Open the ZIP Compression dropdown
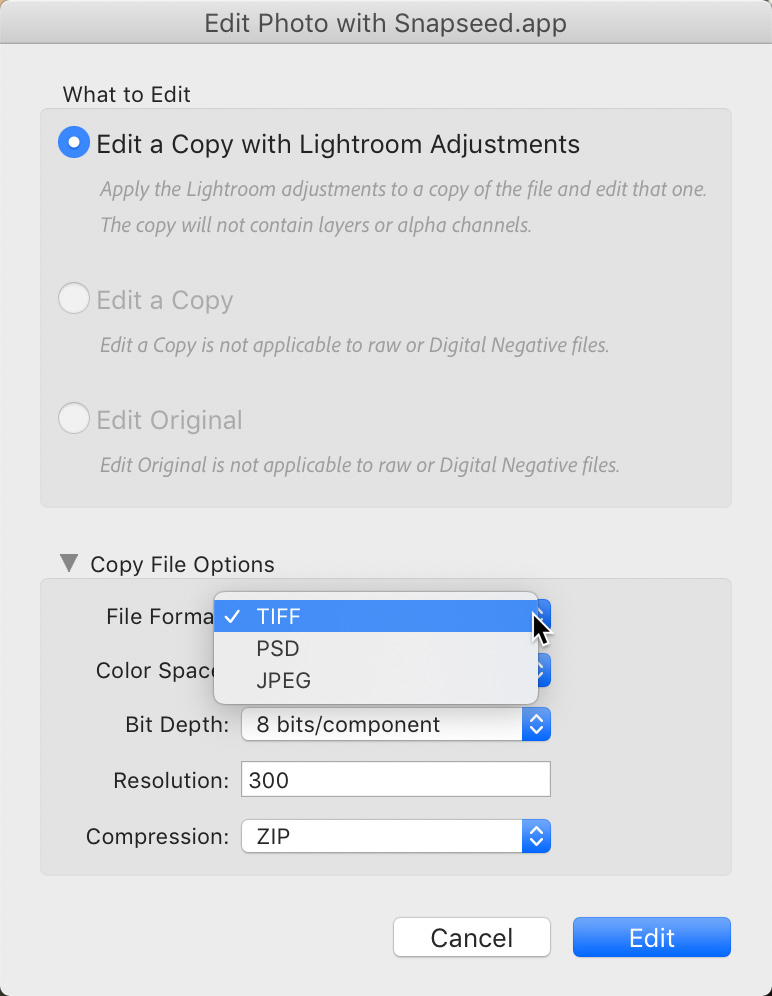Viewport: 772px width, 996px height. click(382, 836)
